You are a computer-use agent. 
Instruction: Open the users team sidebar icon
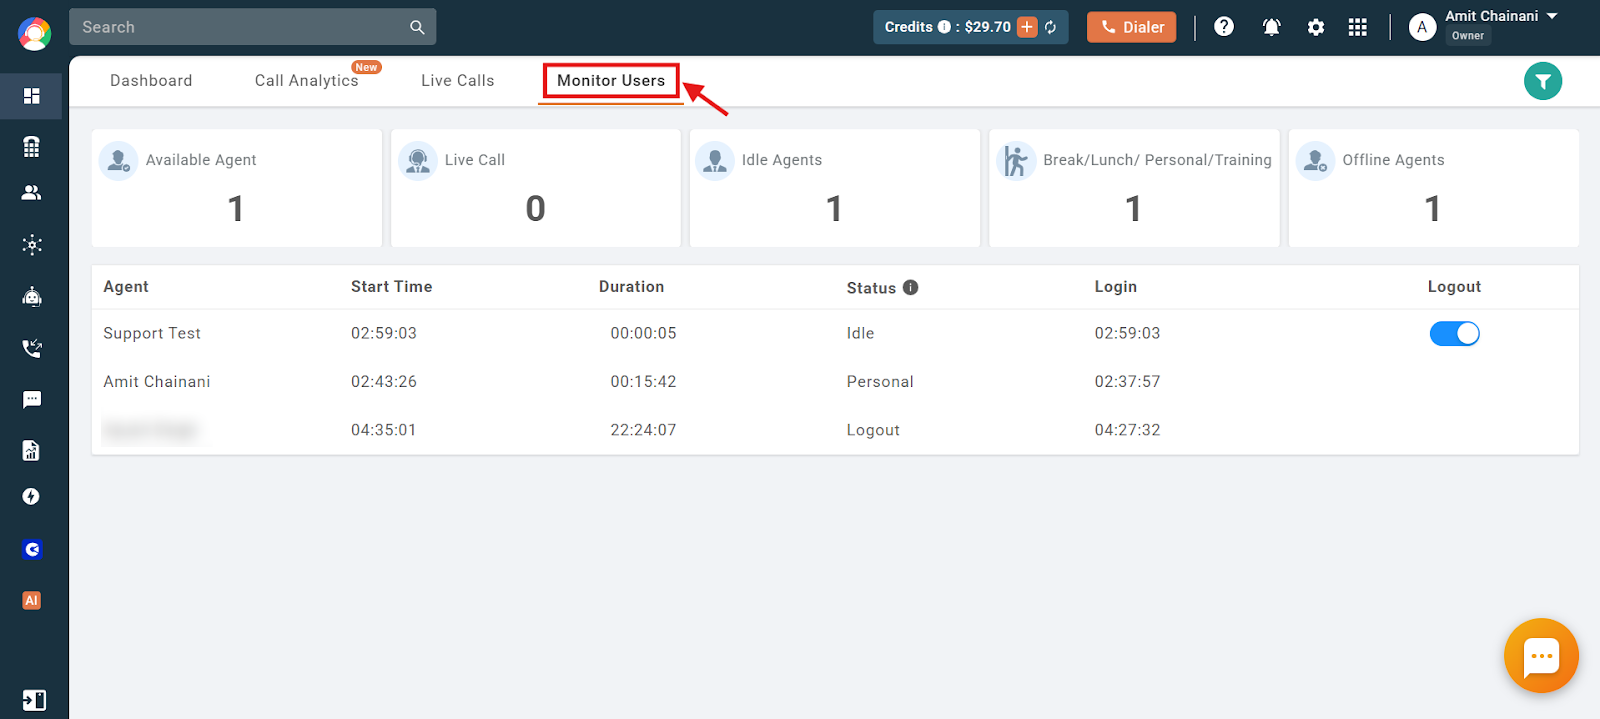tap(32, 193)
